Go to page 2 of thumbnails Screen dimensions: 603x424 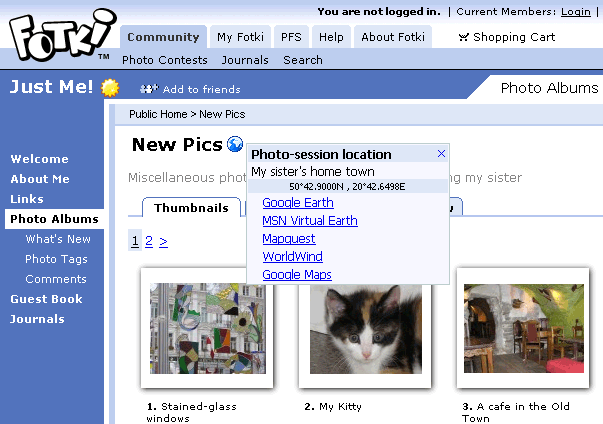click(149, 241)
